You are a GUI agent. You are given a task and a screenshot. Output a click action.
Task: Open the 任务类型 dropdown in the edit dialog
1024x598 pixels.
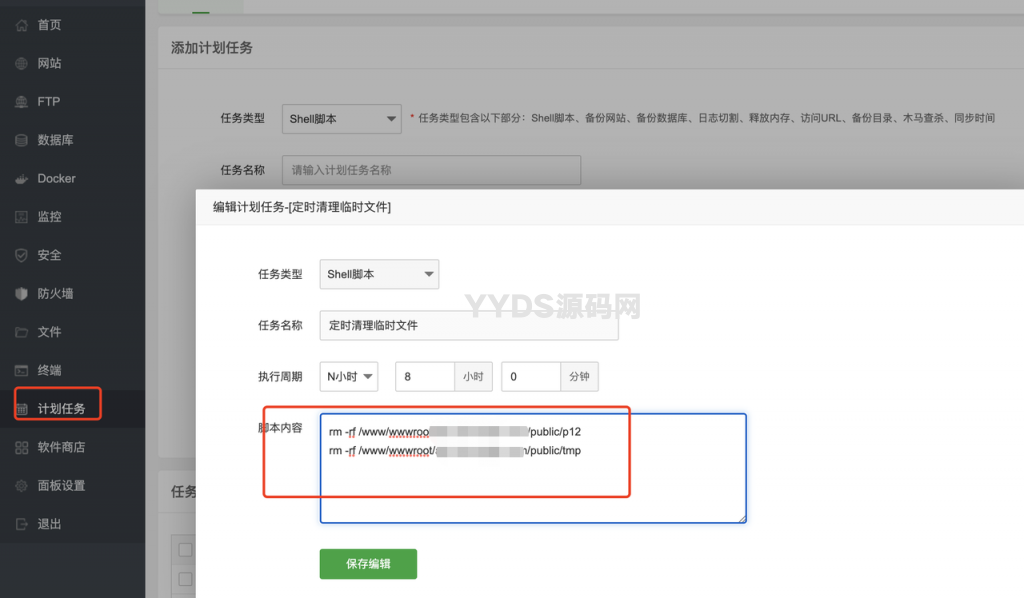coord(378,273)
